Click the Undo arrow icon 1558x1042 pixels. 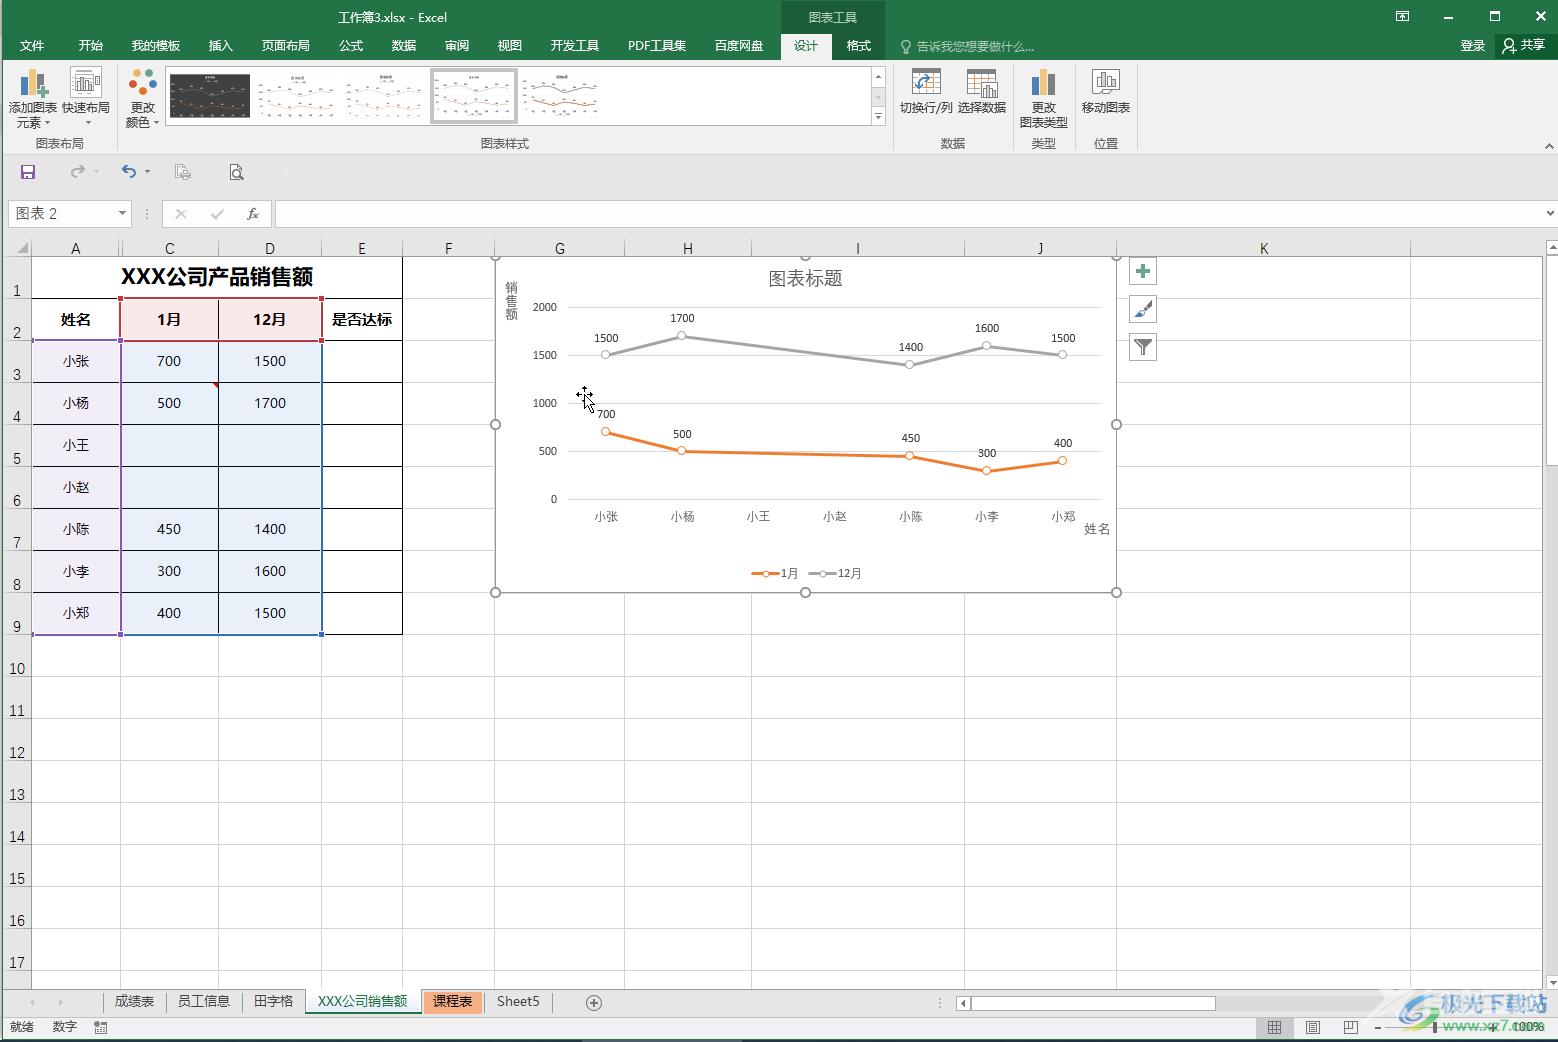click(x=128, y=172)
